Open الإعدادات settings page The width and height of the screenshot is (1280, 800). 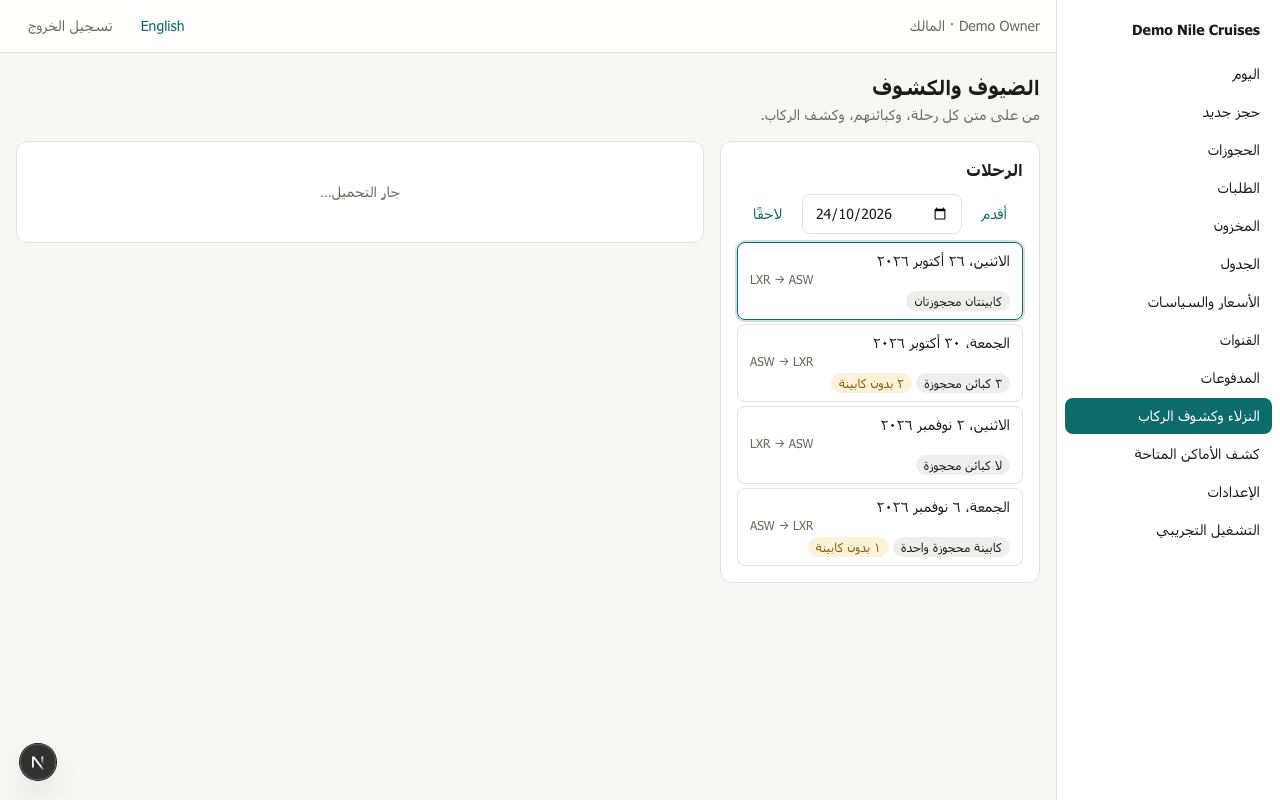[x=1168, y=492]
